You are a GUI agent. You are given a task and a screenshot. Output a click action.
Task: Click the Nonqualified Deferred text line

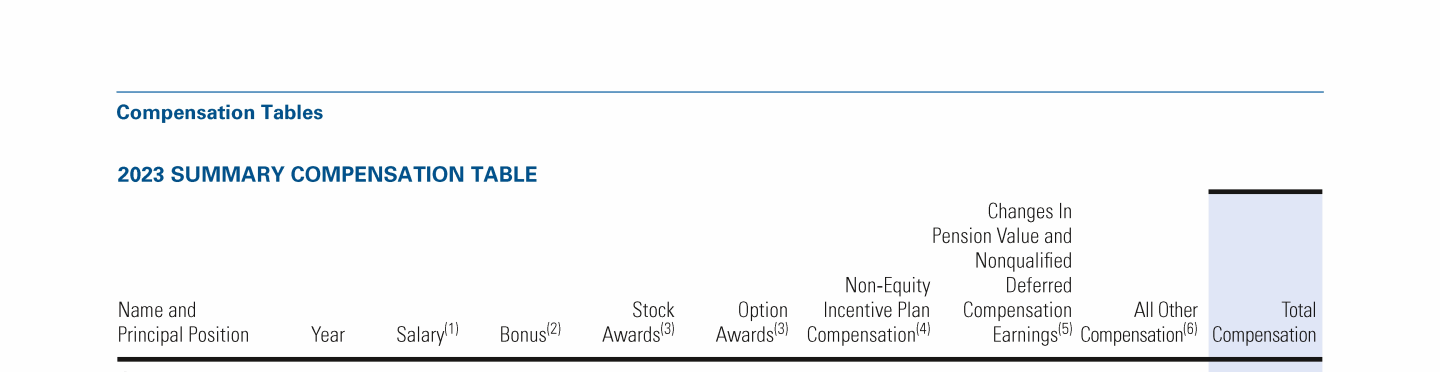(x=1023, y=273)
